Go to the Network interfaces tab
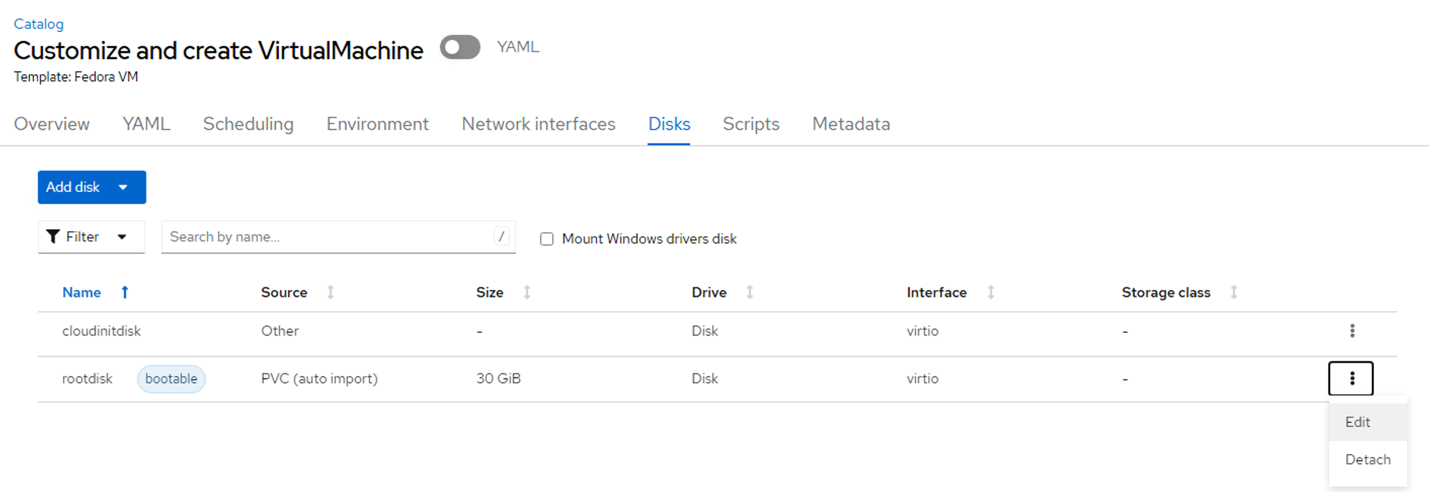1429x492 pixels. [538, 124]
